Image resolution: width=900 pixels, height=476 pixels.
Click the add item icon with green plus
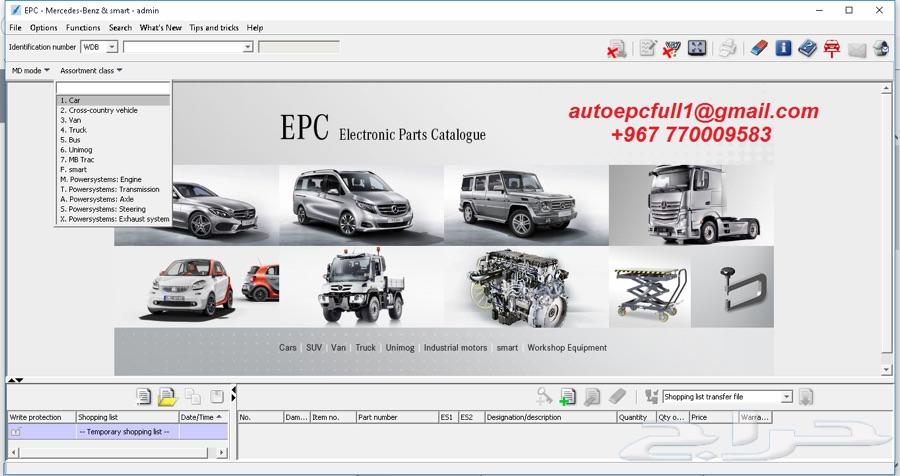[567, 396]
